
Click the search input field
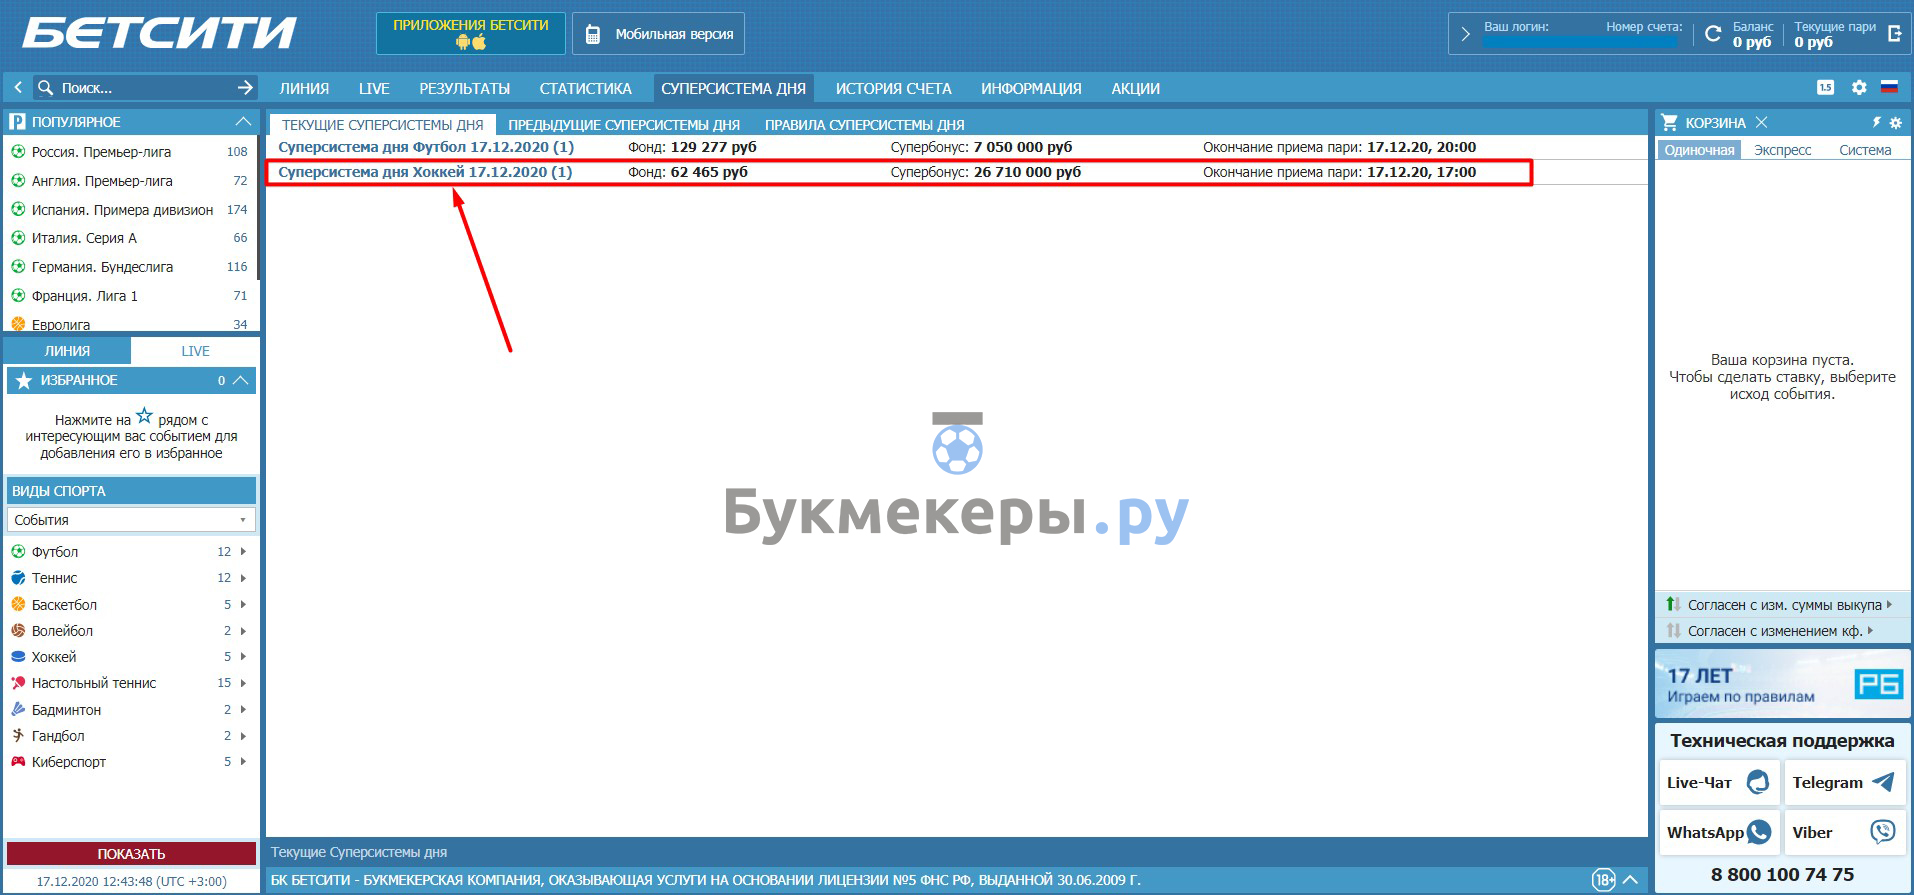click(x=140, y=88)
